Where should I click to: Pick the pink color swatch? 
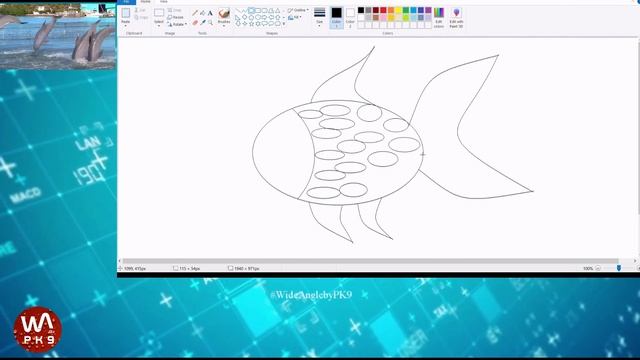[383, 18]
